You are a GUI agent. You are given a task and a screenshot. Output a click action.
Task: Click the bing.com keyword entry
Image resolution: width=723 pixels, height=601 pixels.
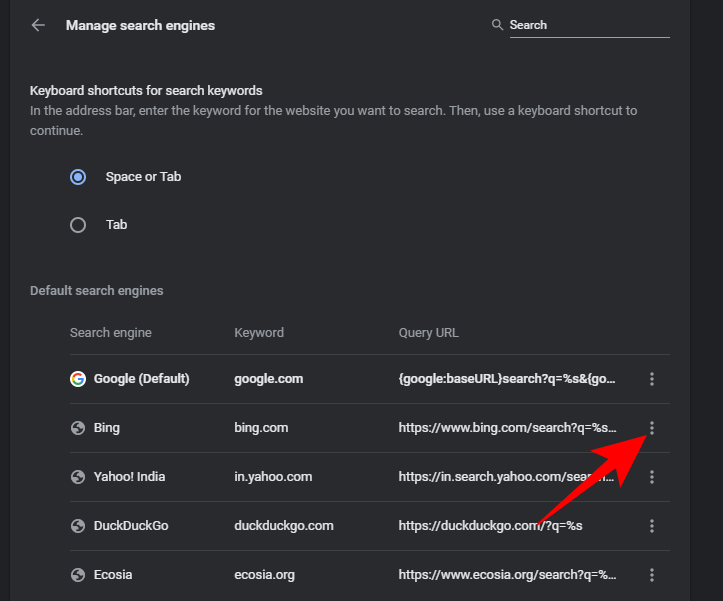click(261, 428)
